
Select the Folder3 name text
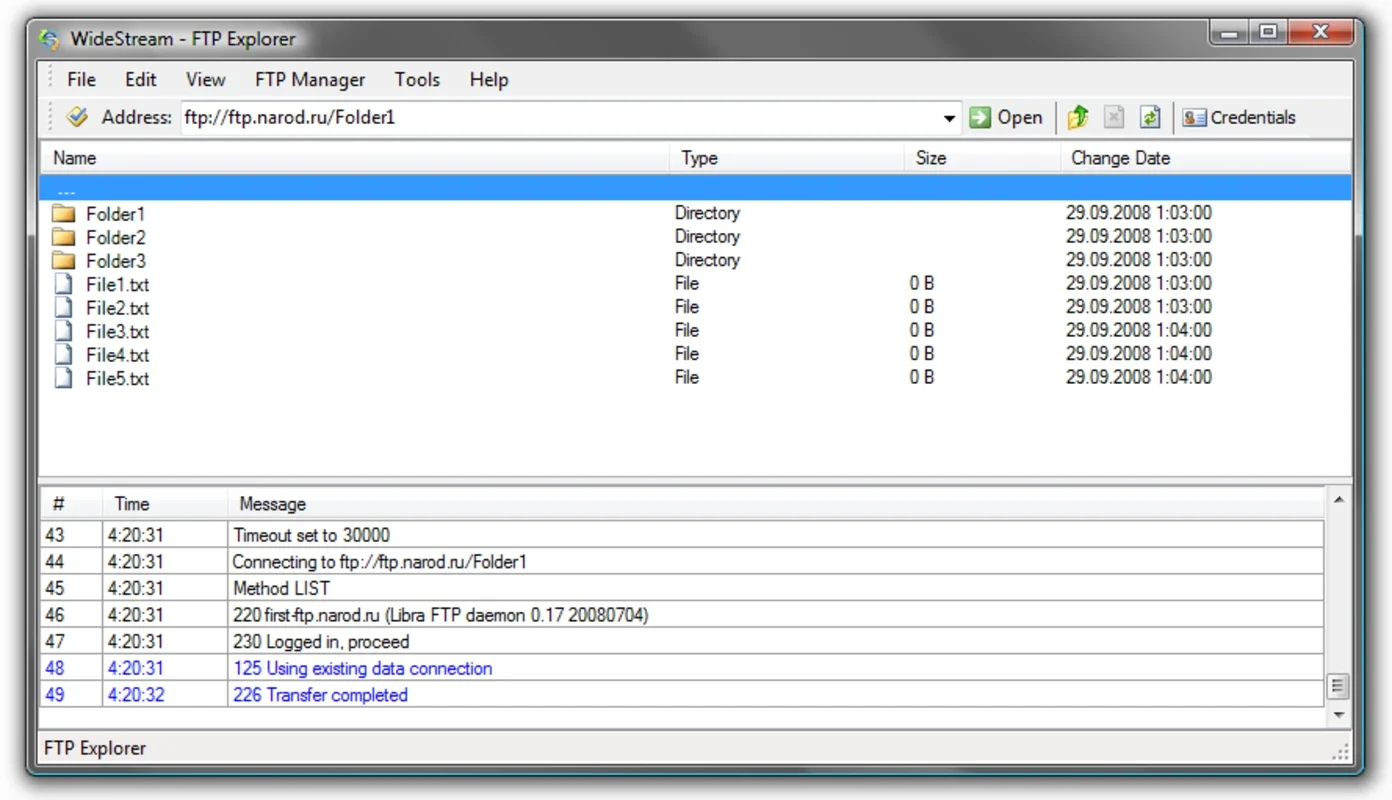click(115, 261)
